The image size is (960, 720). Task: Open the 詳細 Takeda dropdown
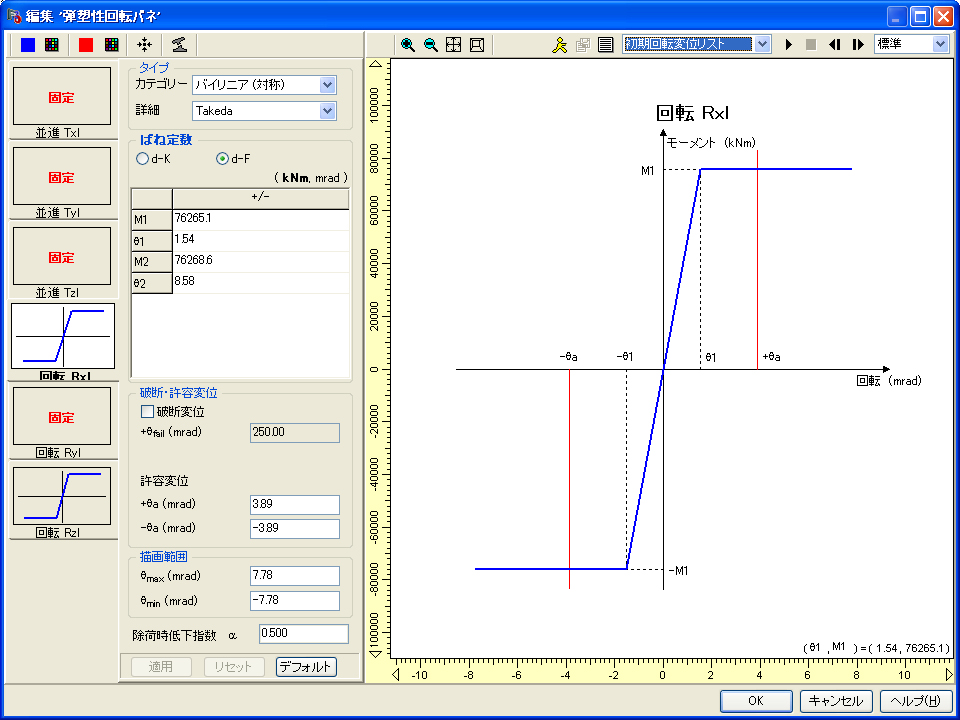(328, 111)
